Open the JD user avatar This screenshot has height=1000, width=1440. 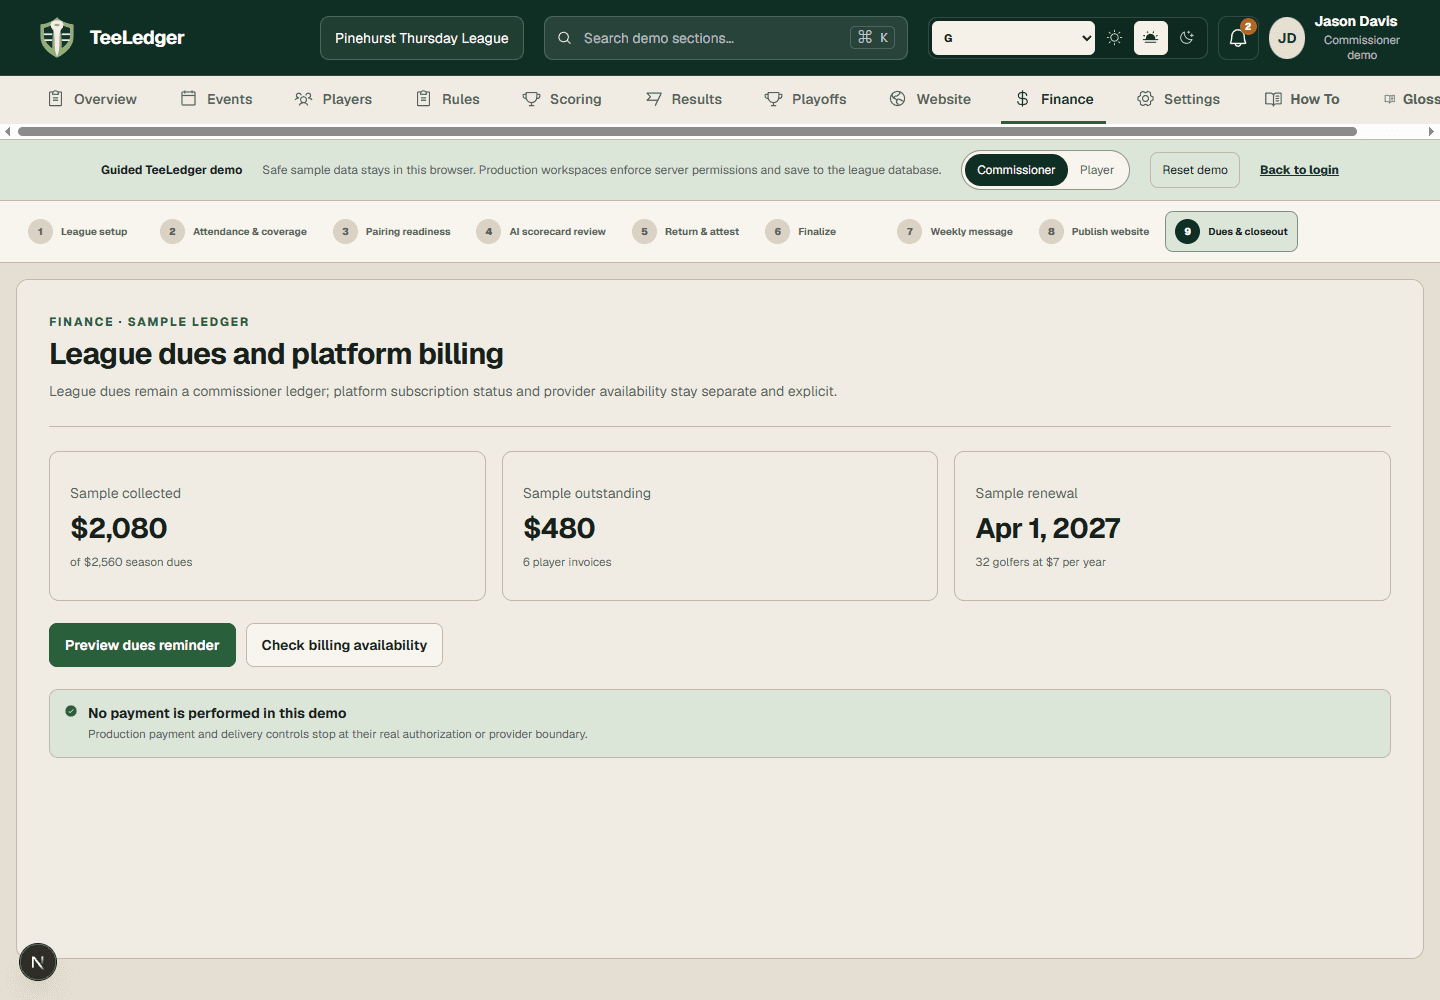tap(1287, 38)
